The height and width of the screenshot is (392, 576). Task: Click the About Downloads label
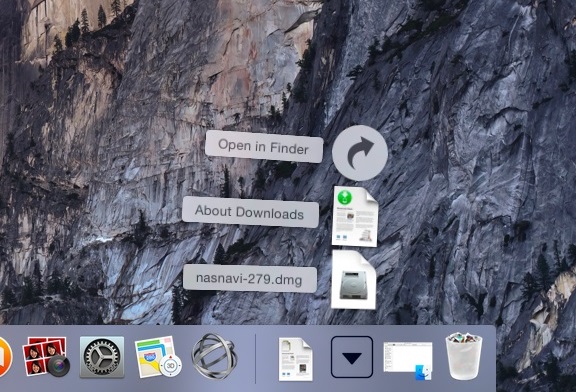pyautogui.click(x=251, y=212)
